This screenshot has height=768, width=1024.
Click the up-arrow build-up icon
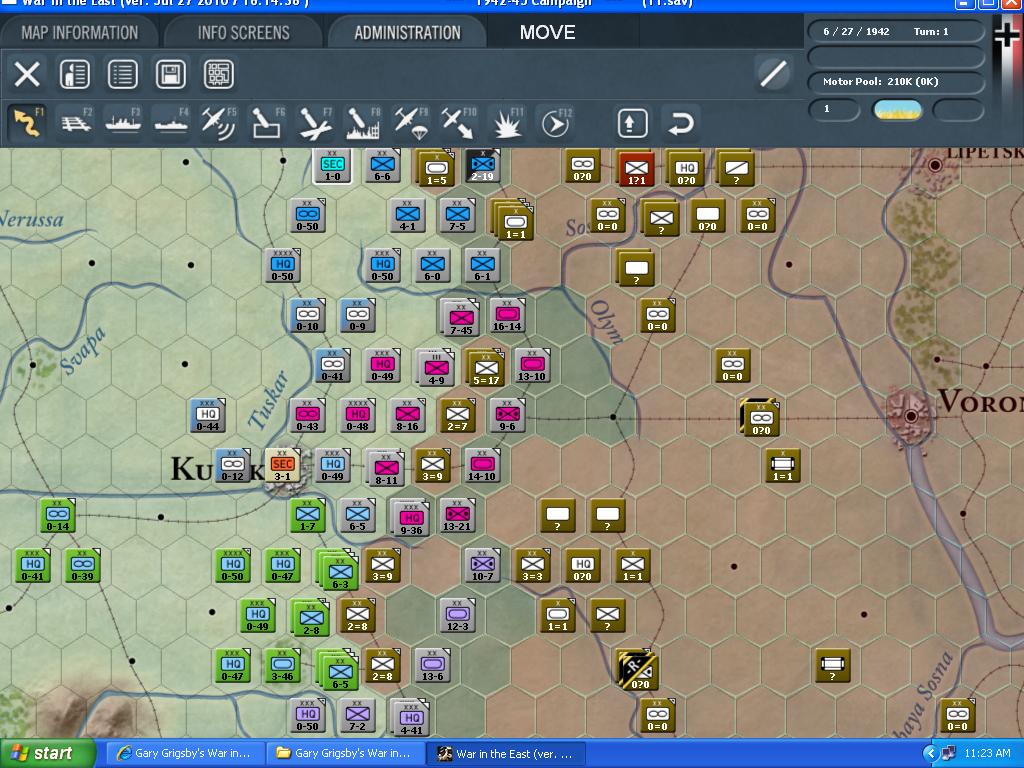[x=632, y=123]
